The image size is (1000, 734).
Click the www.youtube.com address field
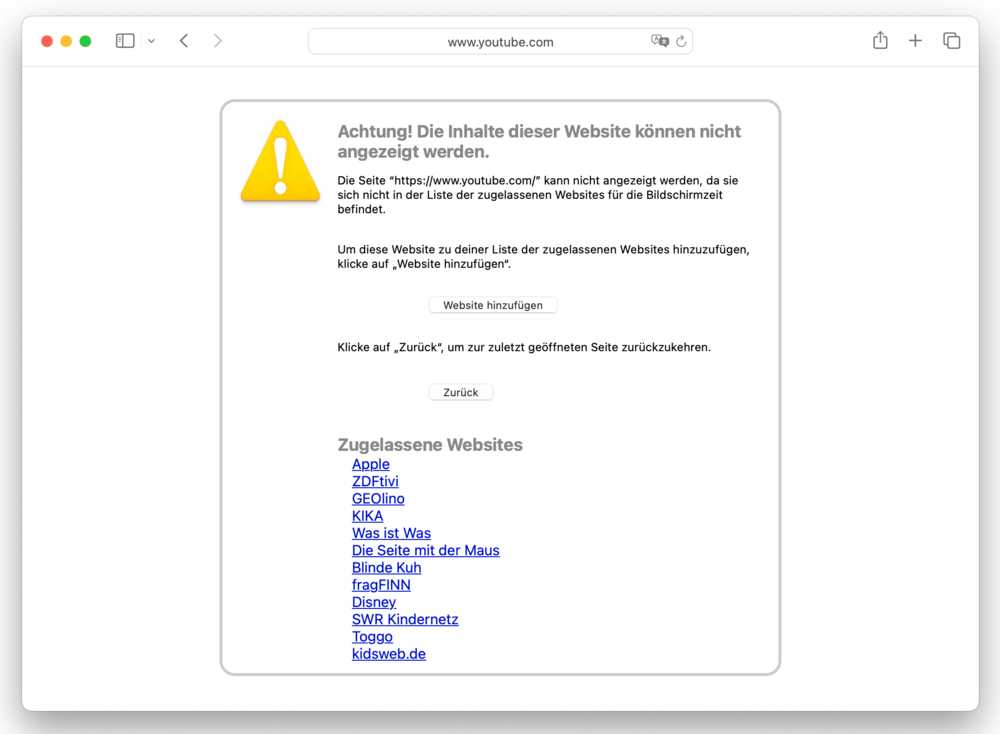[x=500, y=41]
